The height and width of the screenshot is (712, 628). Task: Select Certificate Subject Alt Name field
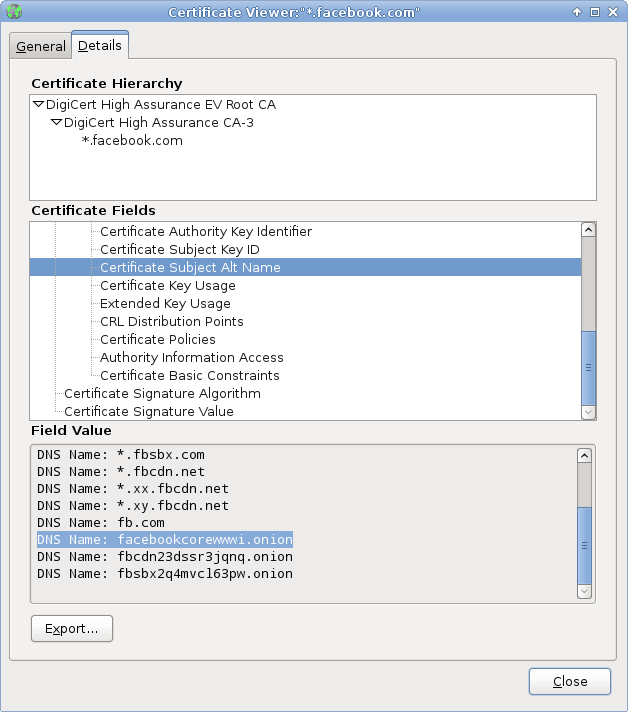305,267
